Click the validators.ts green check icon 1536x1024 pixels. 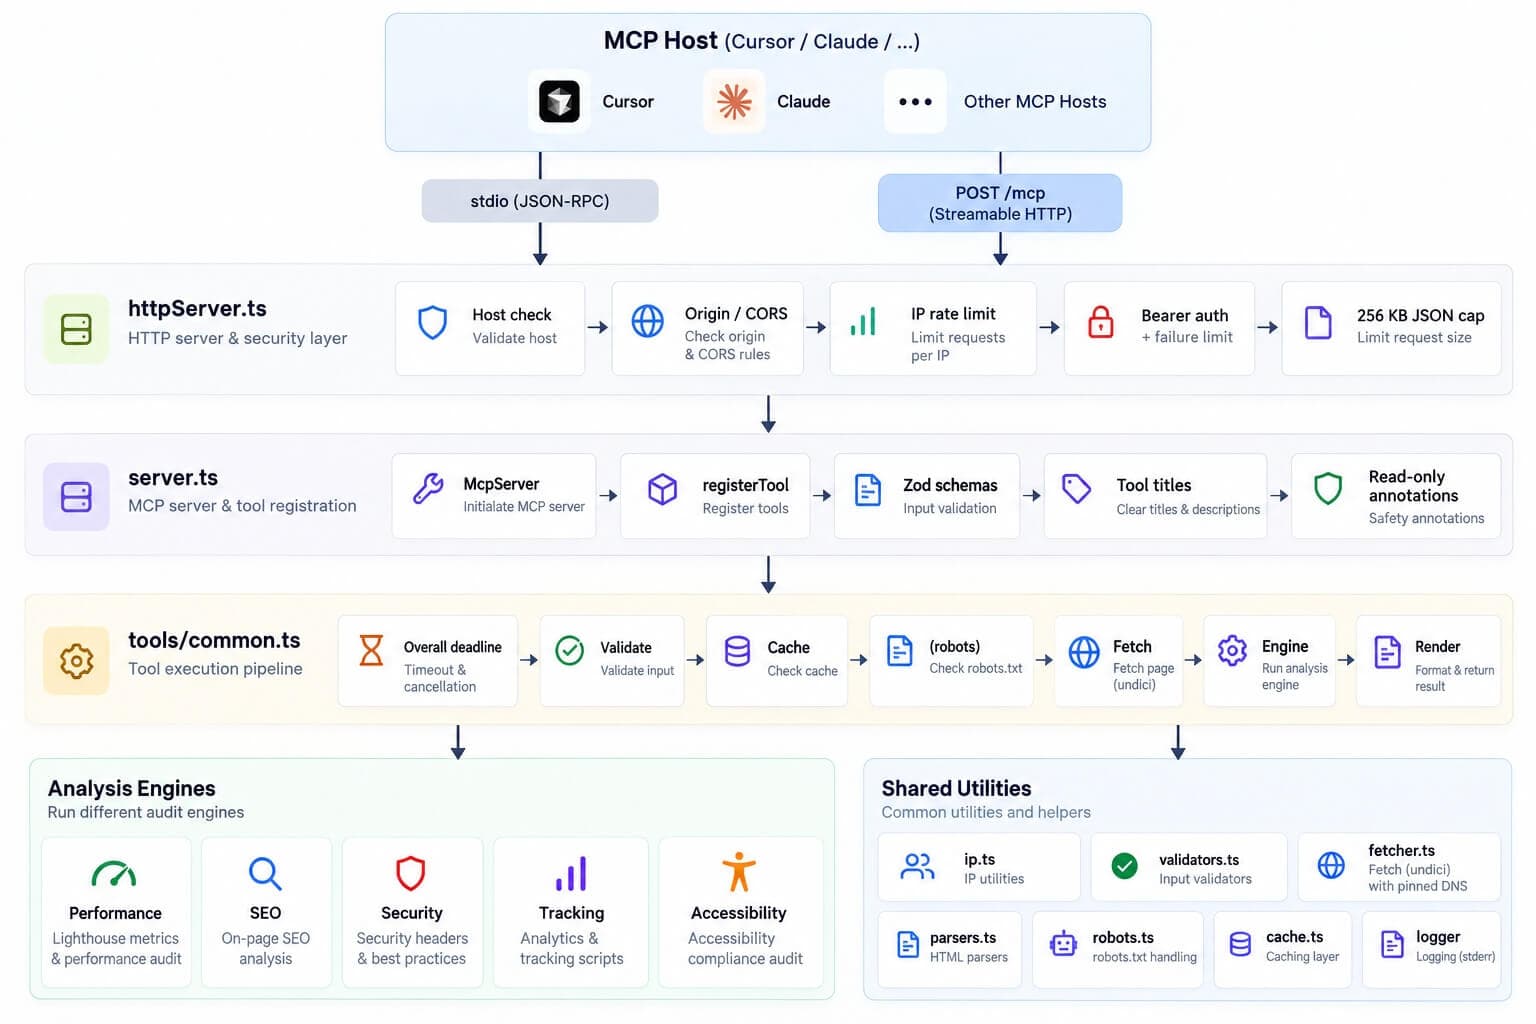click(x=1124, y=866)
